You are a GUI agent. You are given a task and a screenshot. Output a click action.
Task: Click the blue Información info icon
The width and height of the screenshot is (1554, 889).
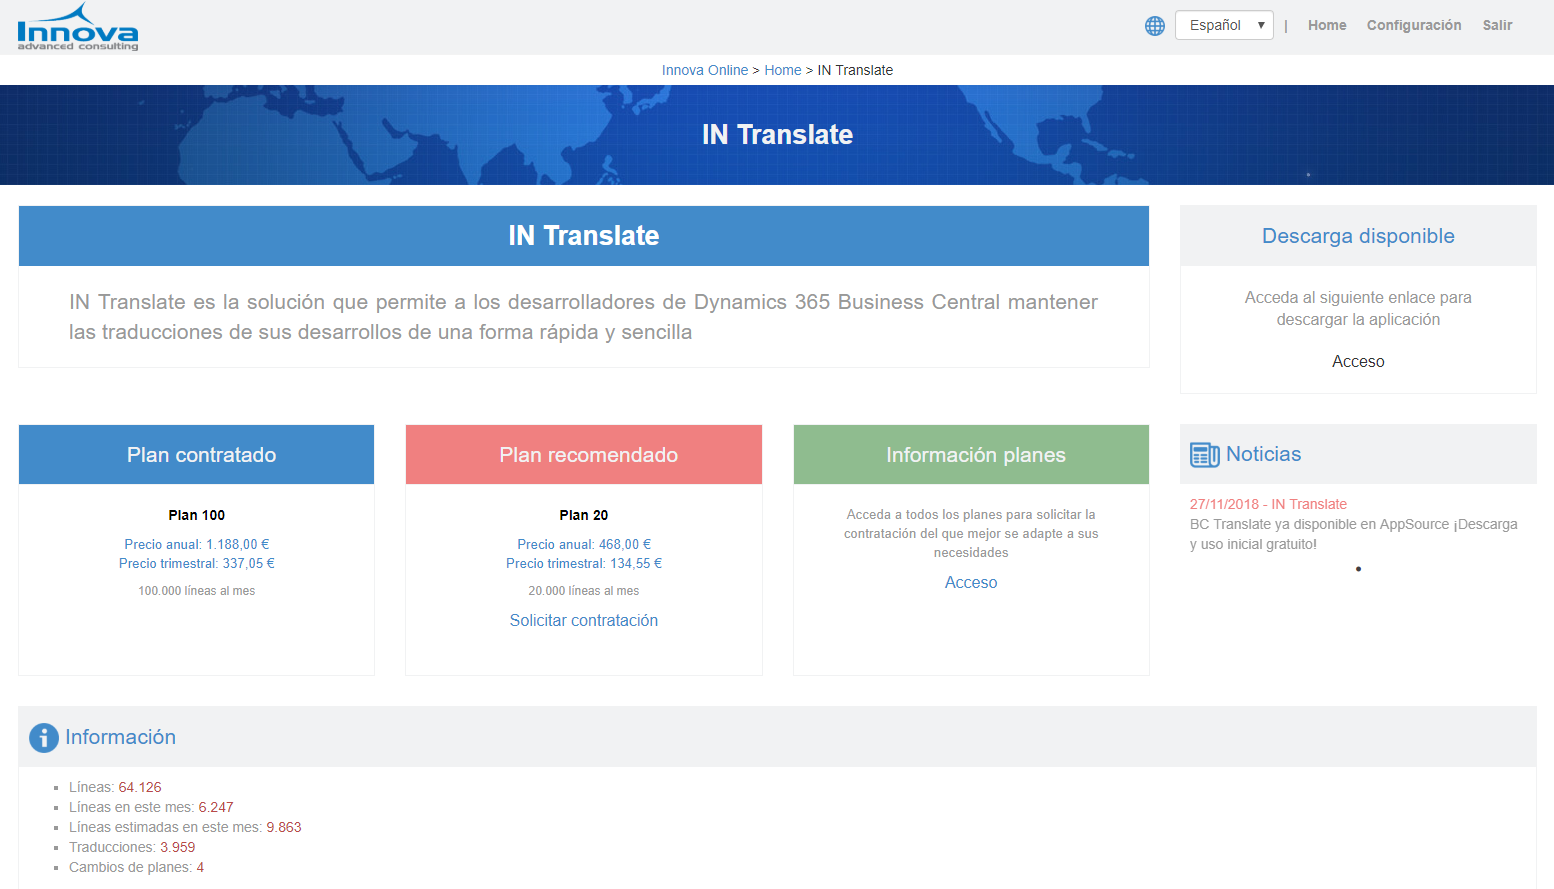(x=44, y=738)
